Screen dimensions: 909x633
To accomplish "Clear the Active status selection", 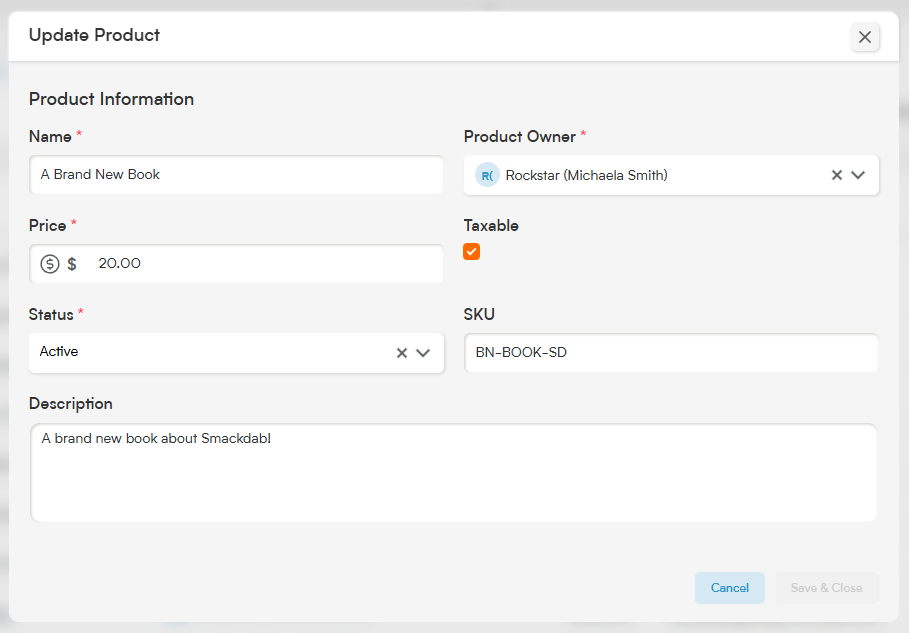I will [402, 352].
